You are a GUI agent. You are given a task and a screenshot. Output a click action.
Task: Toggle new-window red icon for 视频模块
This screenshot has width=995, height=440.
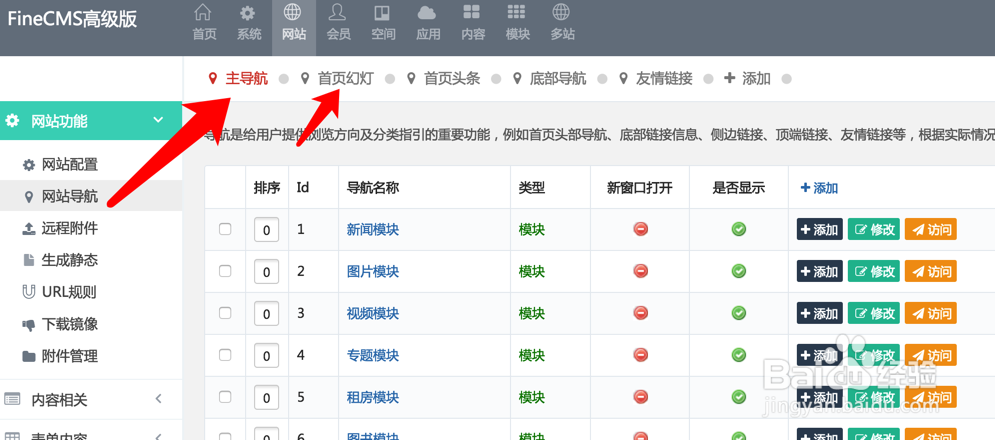click(640, 312)
